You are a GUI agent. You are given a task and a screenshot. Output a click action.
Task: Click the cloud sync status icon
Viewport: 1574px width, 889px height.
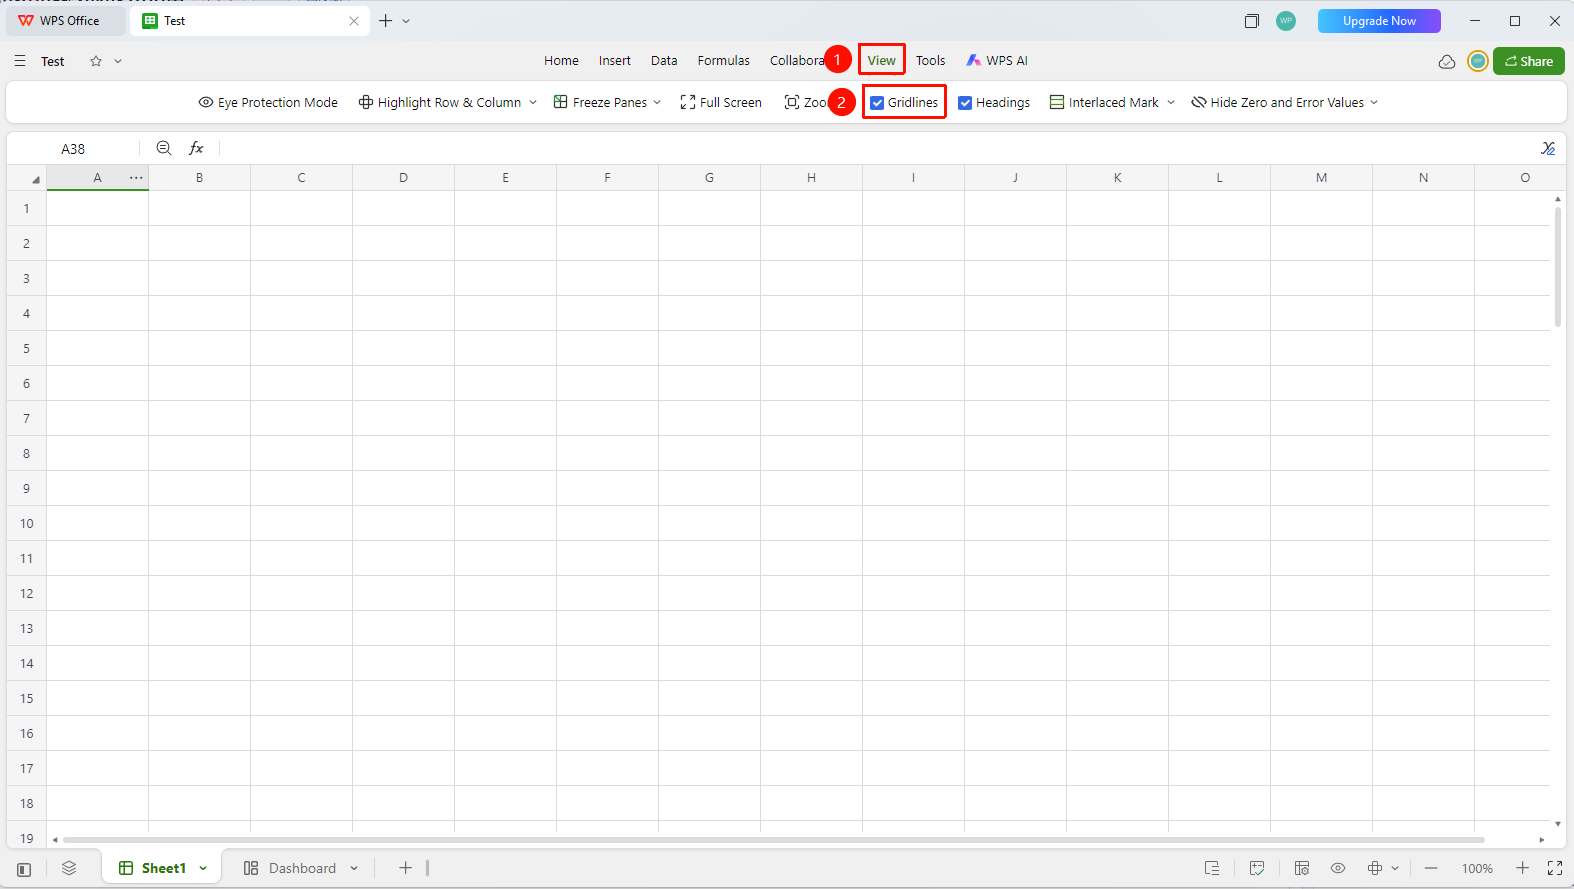coord(1447,61)
